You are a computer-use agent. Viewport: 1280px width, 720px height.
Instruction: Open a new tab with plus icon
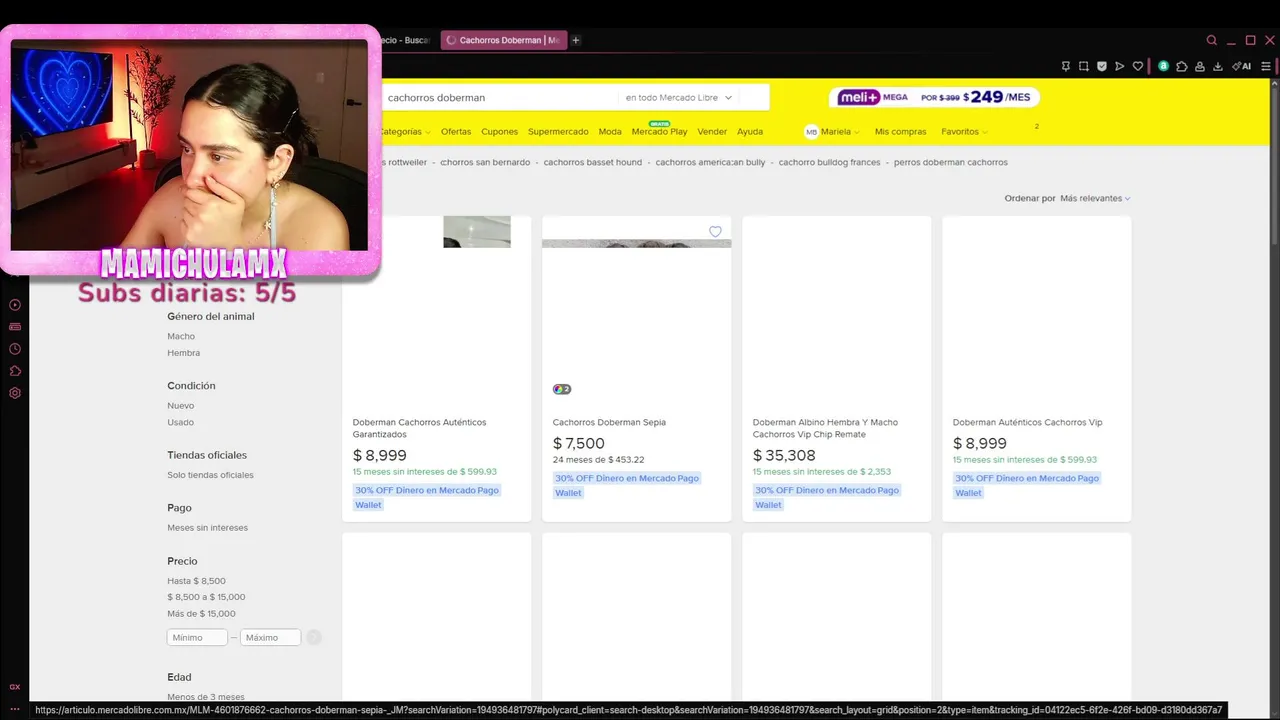pos(576,40)
